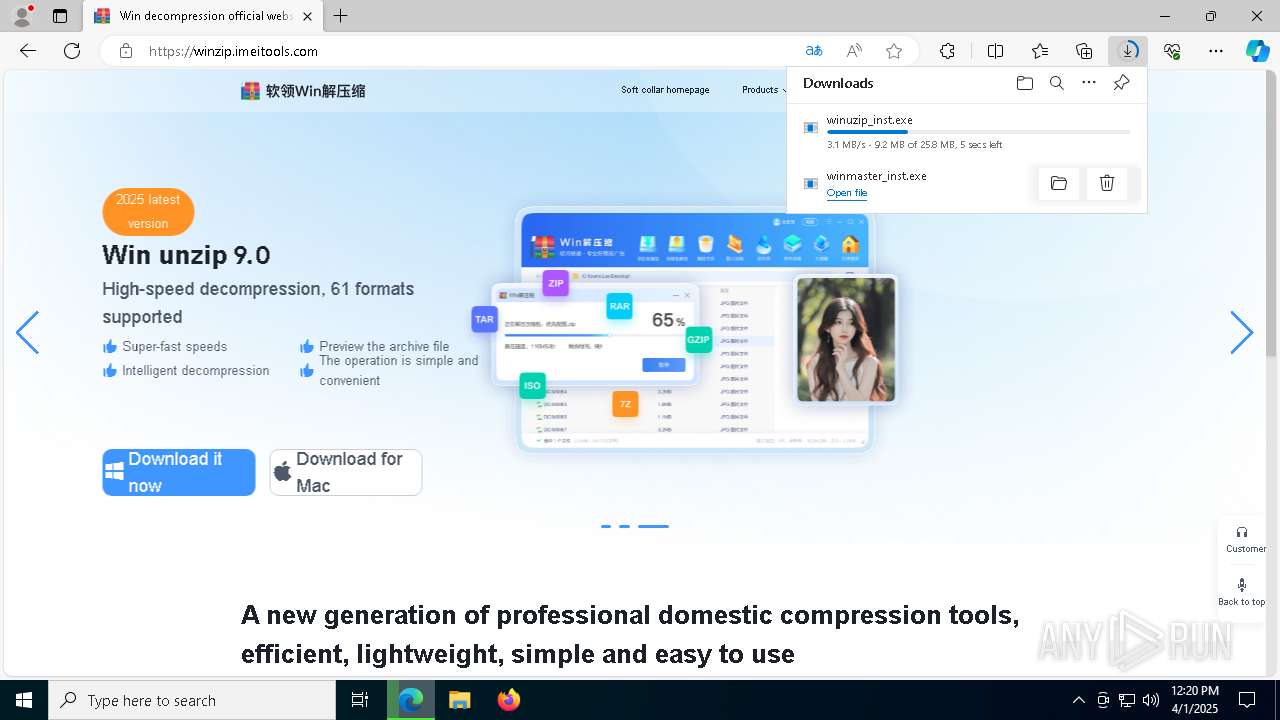1280x720 pixels.
Task: Open the tab actions menu icon
Action: [60, 16]
